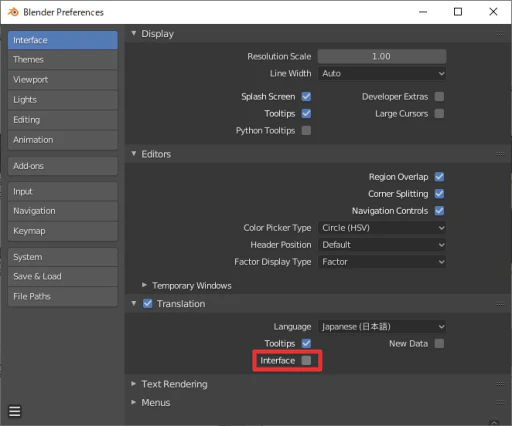Uncheck Region Overlap
Viewport: 512px width, 426px height.
click(x=439, y=177)
